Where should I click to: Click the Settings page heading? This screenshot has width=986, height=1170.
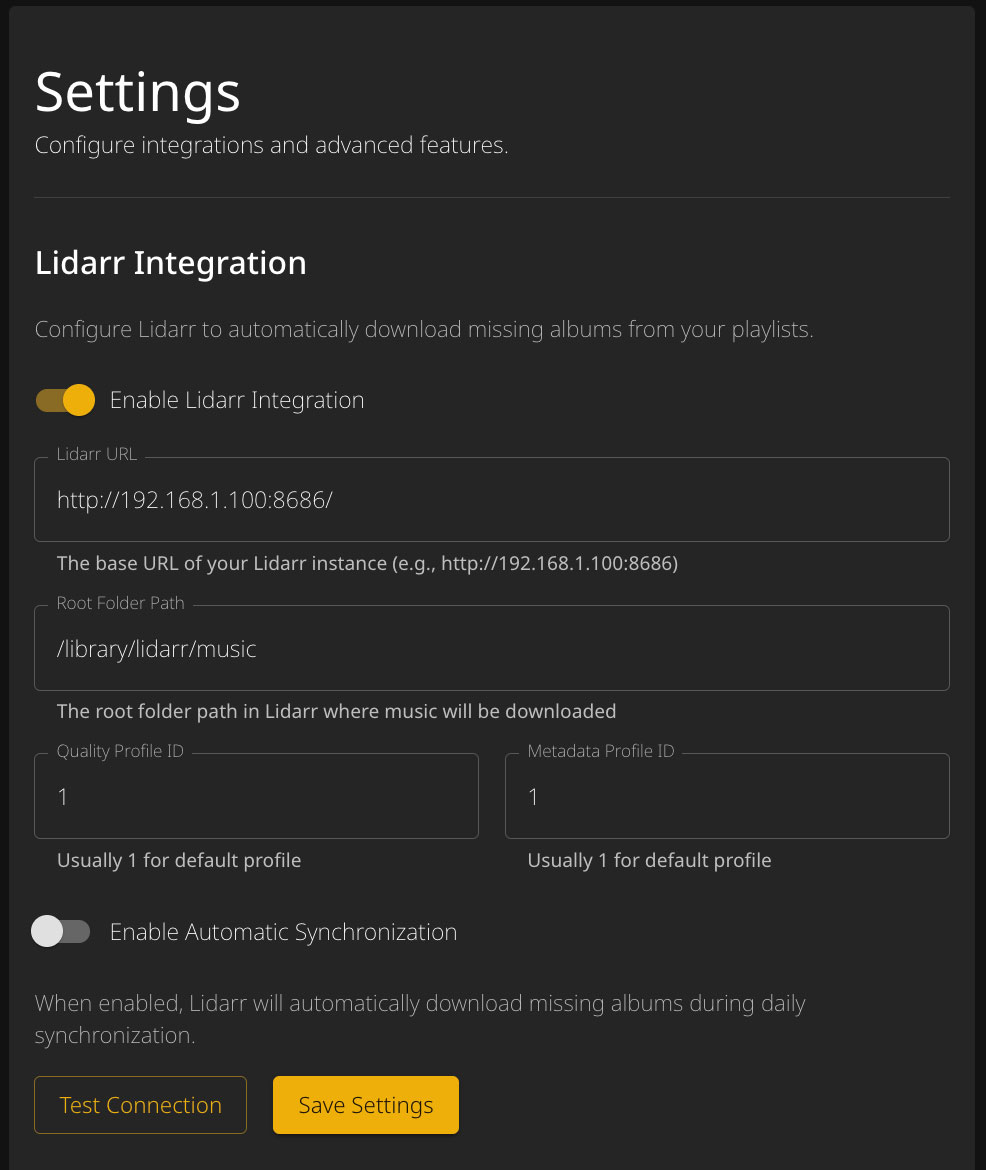[x=137, y=92]
